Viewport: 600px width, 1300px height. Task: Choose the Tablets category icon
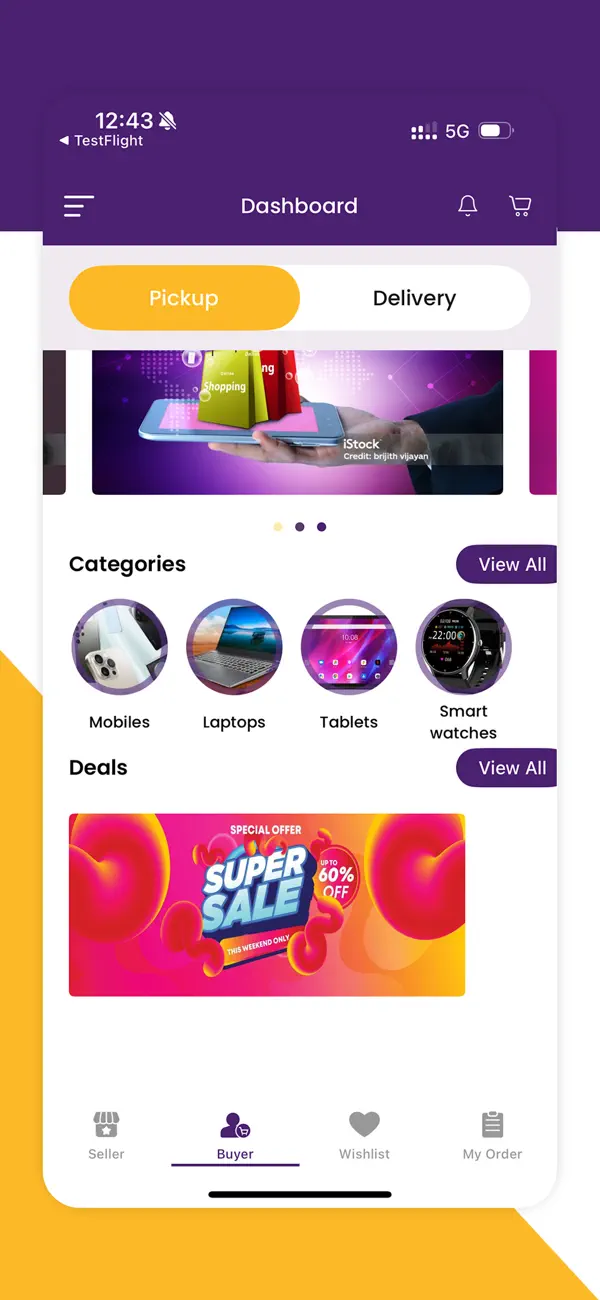point(349,647)
